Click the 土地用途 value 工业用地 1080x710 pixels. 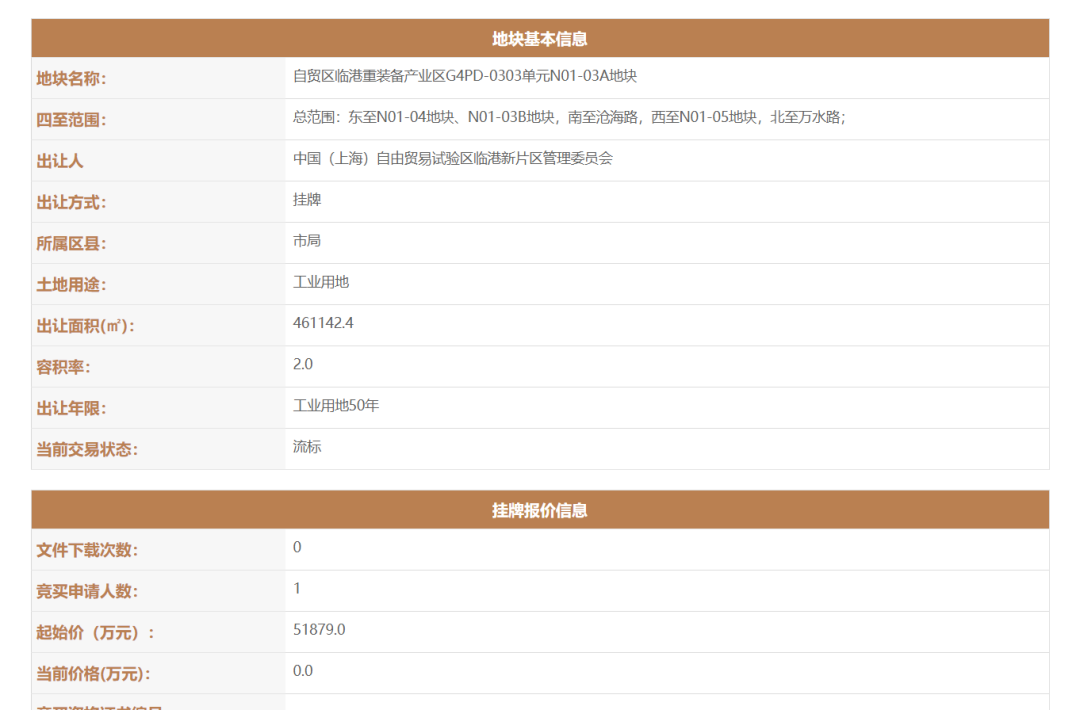pos(321,282)
